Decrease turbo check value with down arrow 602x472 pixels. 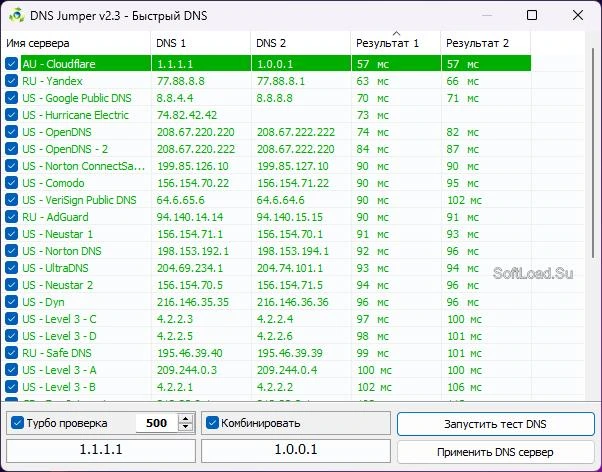click(185, 427)
